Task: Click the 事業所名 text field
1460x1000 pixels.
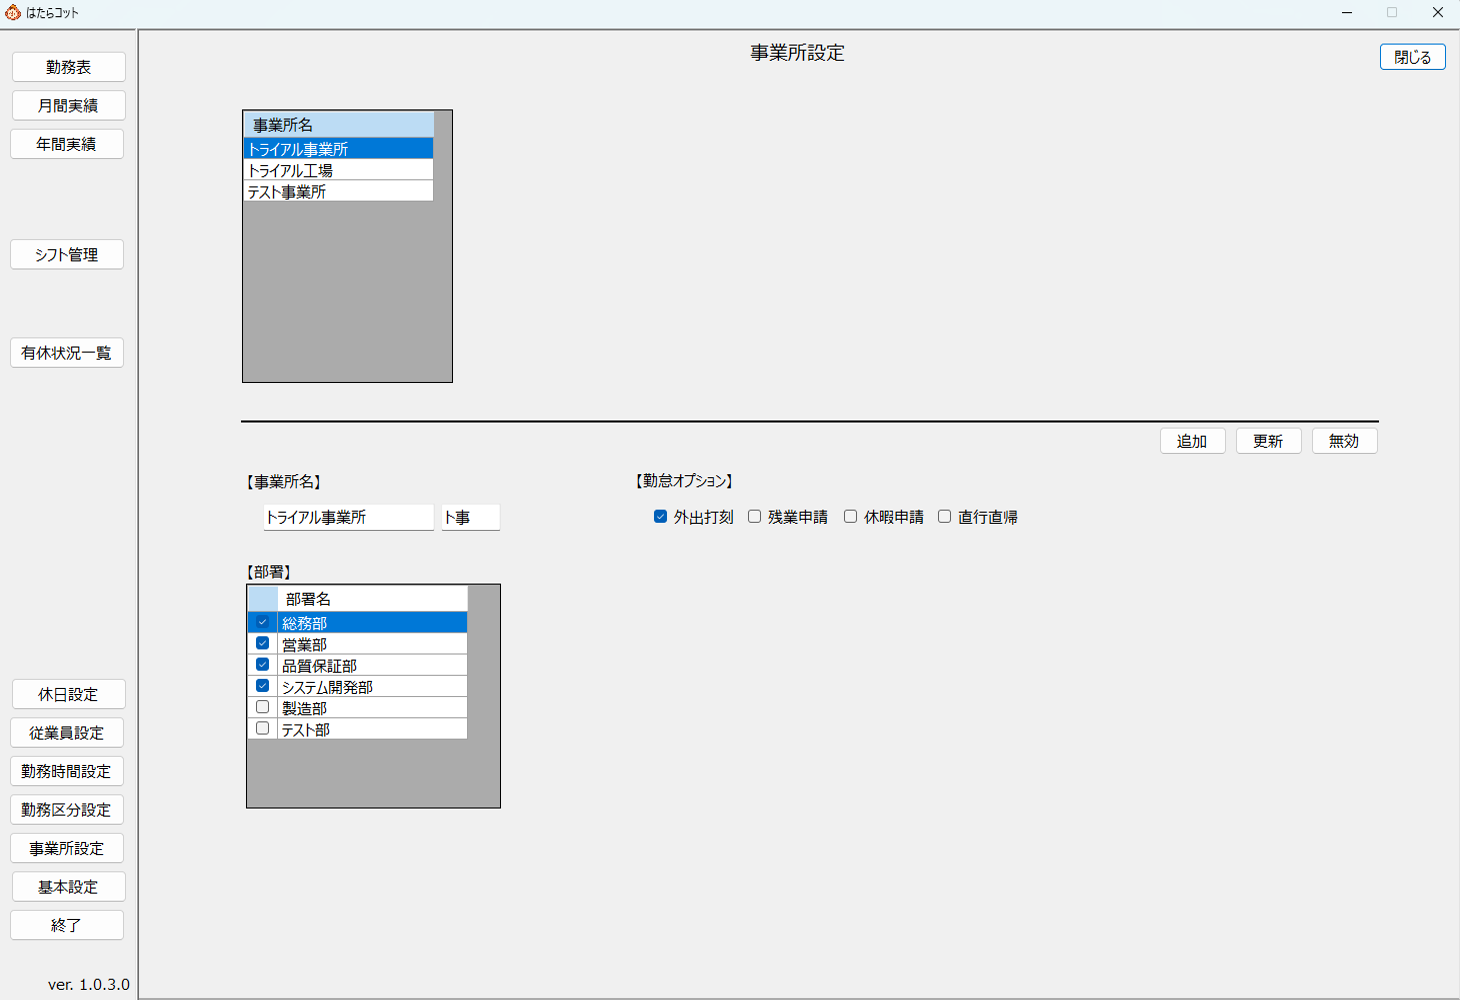Action: click(348, 517)
